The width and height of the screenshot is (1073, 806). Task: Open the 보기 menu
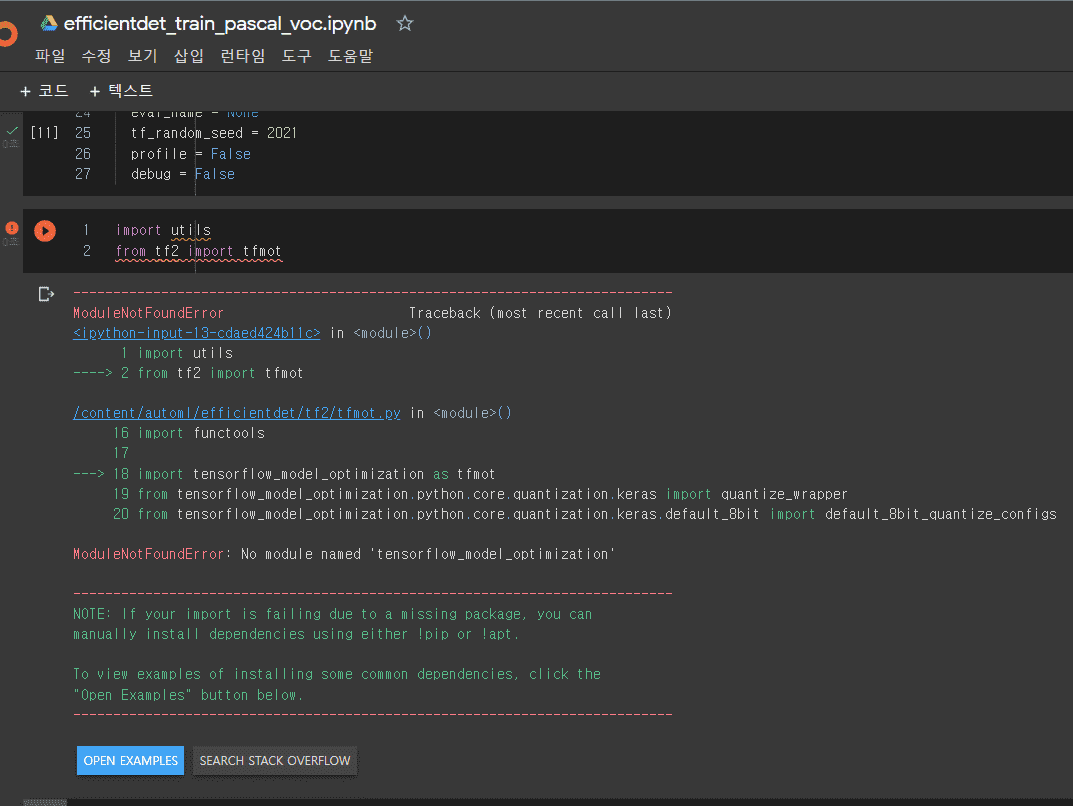(x=142, y=56)
